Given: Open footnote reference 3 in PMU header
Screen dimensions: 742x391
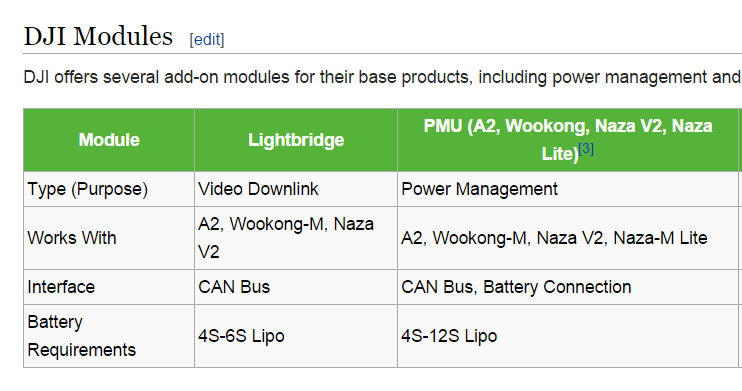Looking at the screenshot, I should coord(586,149).
